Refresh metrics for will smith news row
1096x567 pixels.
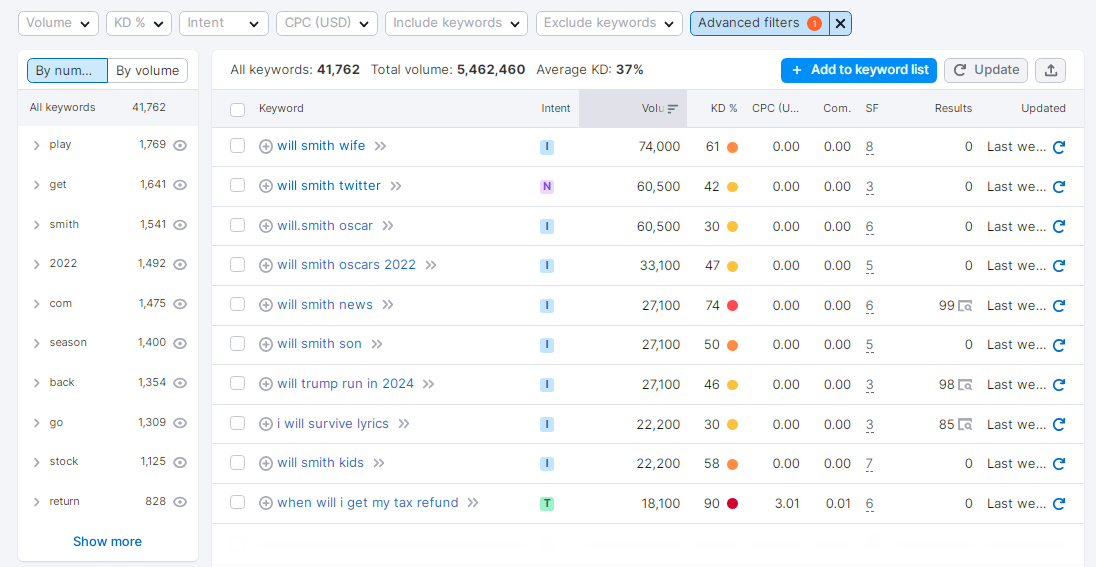coord(1058,306)
